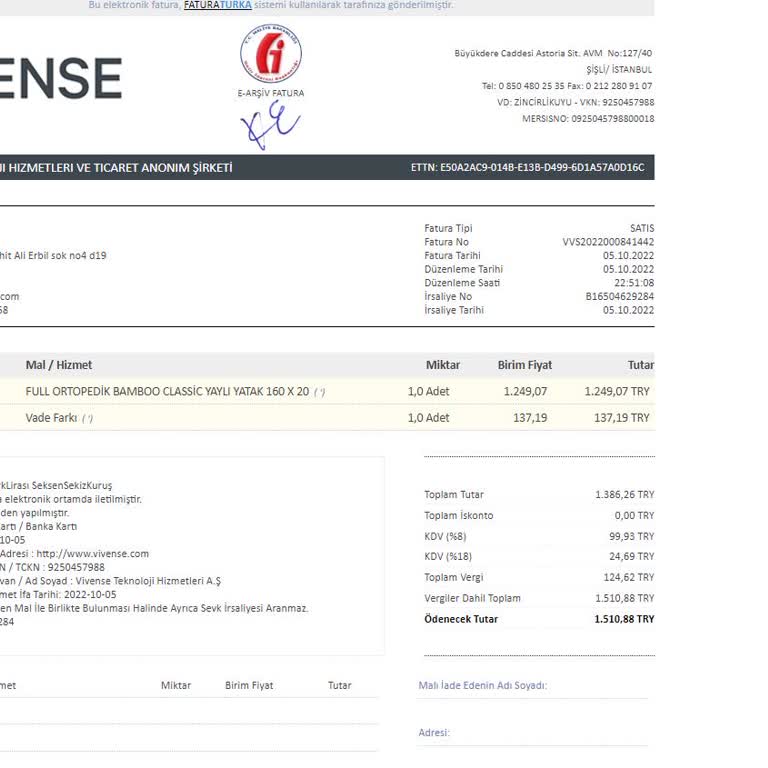Screen dimensions: 768x768
Task: Click the Ödenecek Tutar label
Action: (461, 619)
